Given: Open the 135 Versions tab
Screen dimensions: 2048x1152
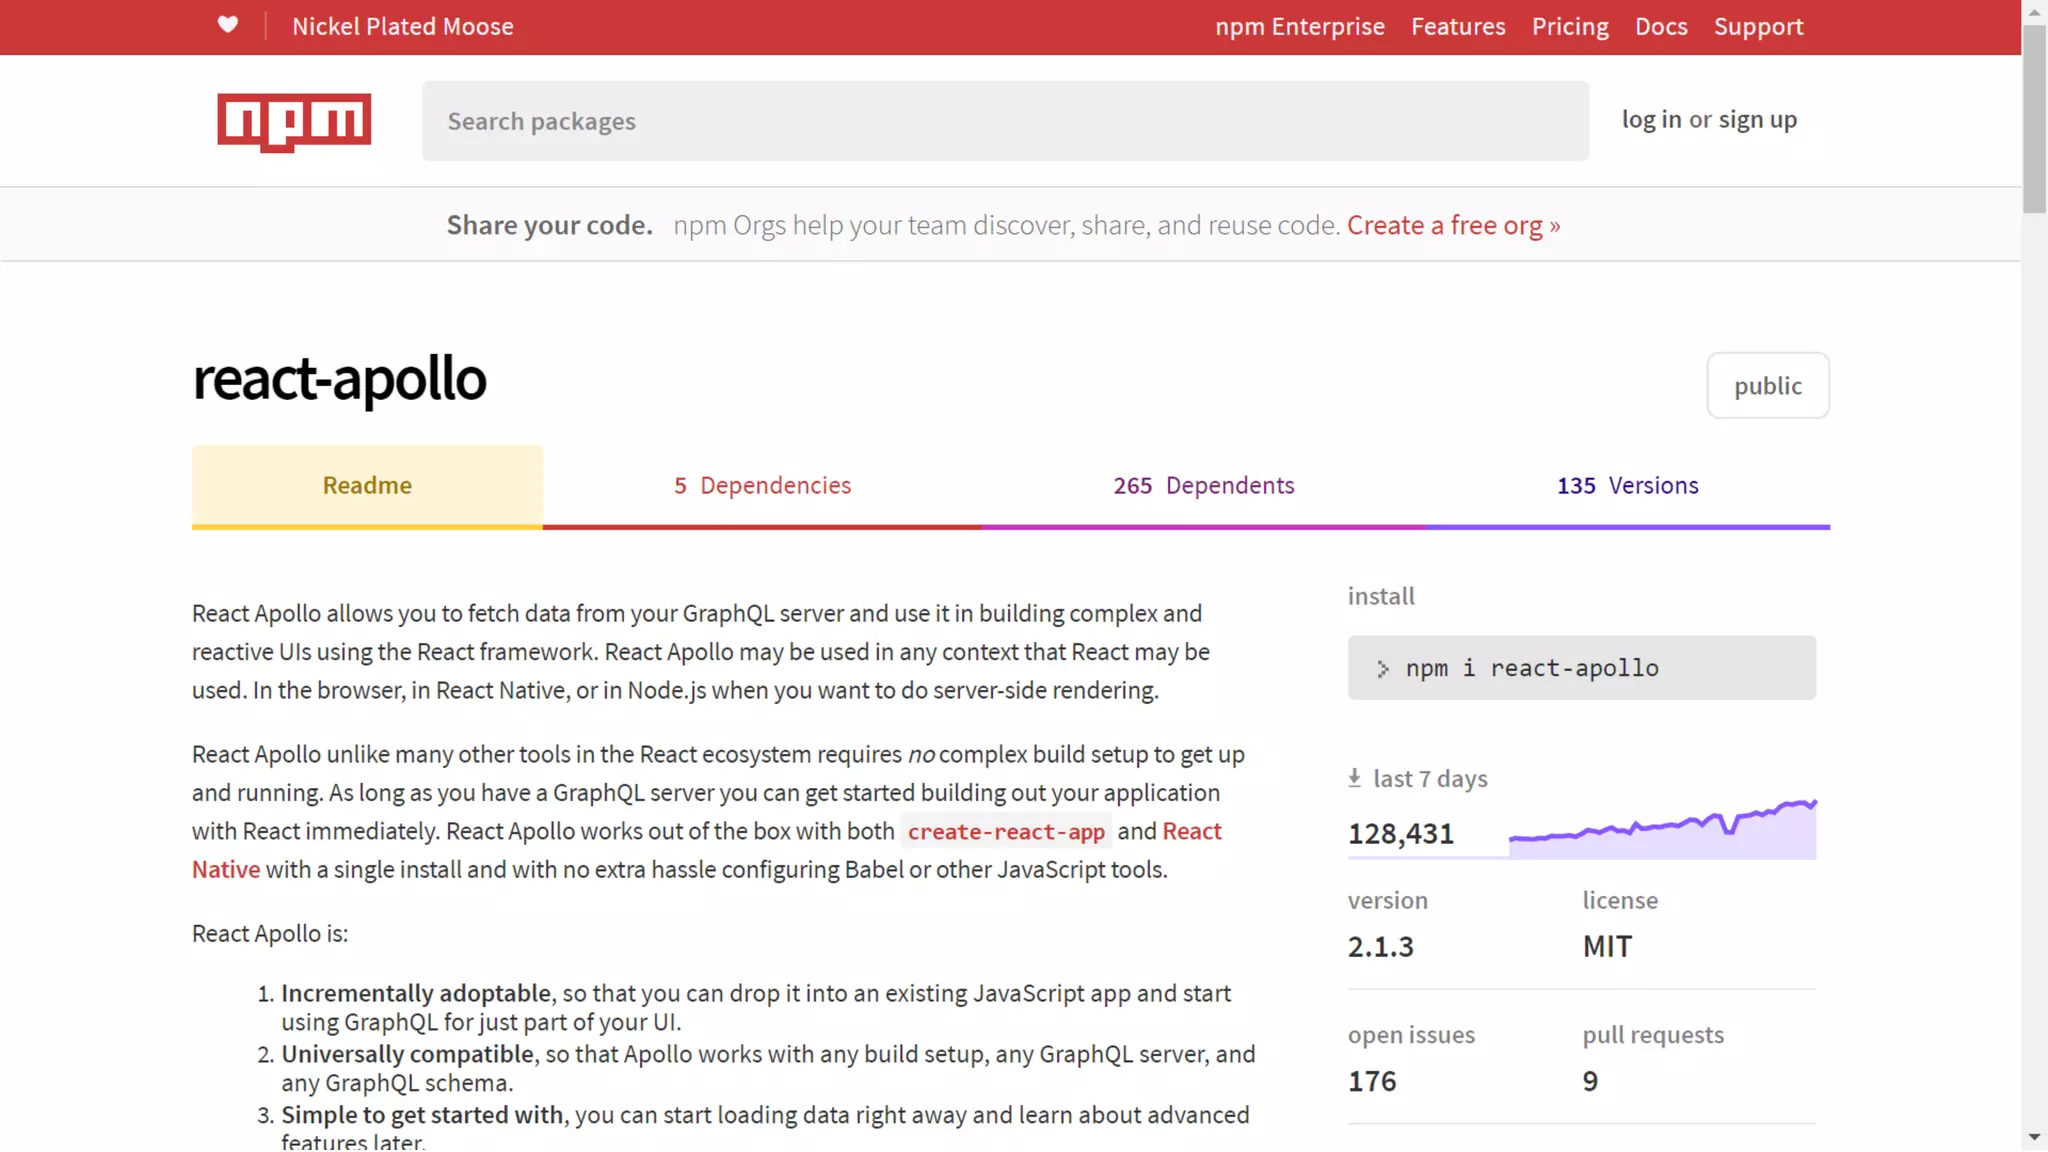Looking at the screenshot, I should pyautogui.click(x=1627, y=485).
